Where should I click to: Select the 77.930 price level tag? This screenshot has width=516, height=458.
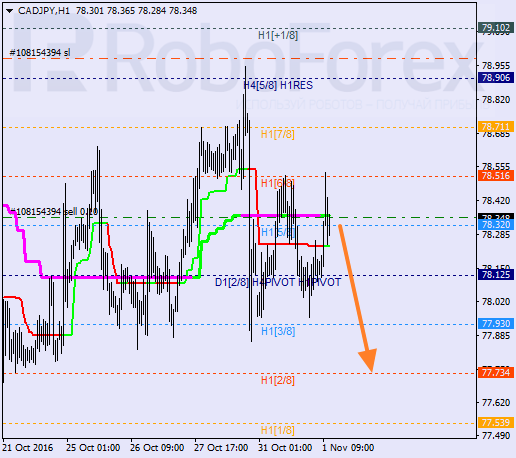[496, 323]
